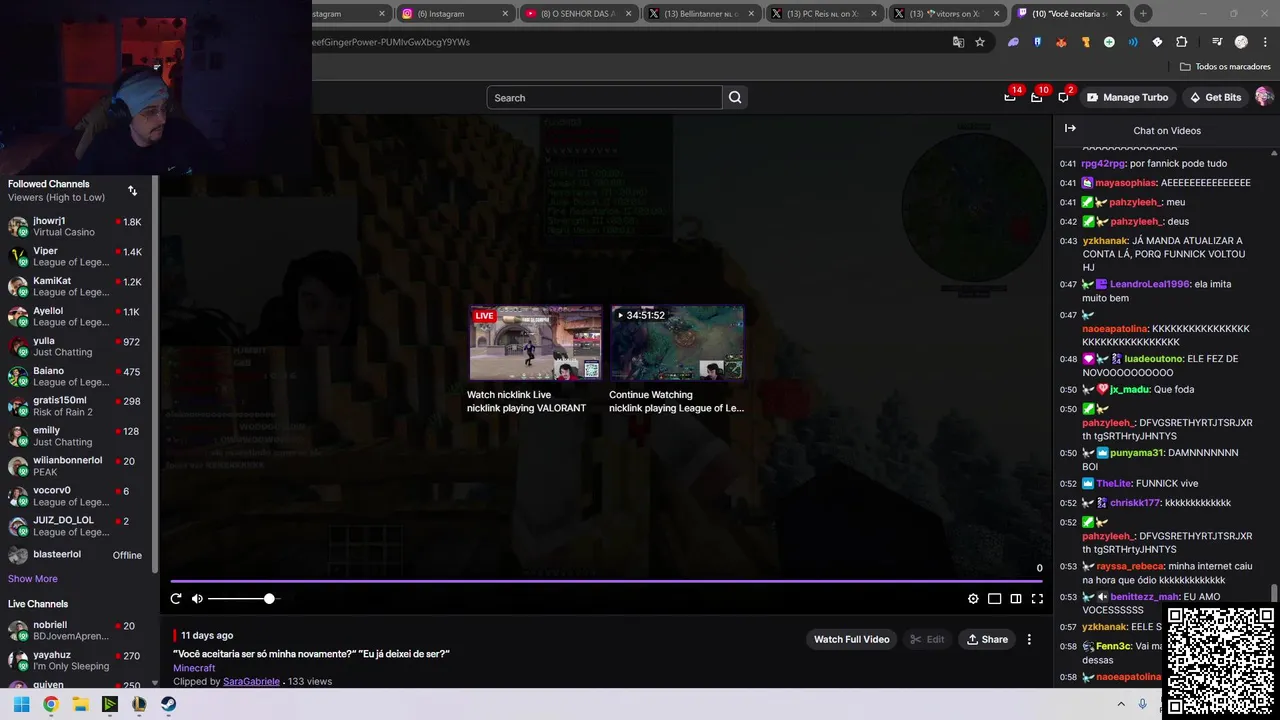Click the search magnifier button
This screenshot has width=1280, height=720.
pyautogui.click(x=735, y=97)
